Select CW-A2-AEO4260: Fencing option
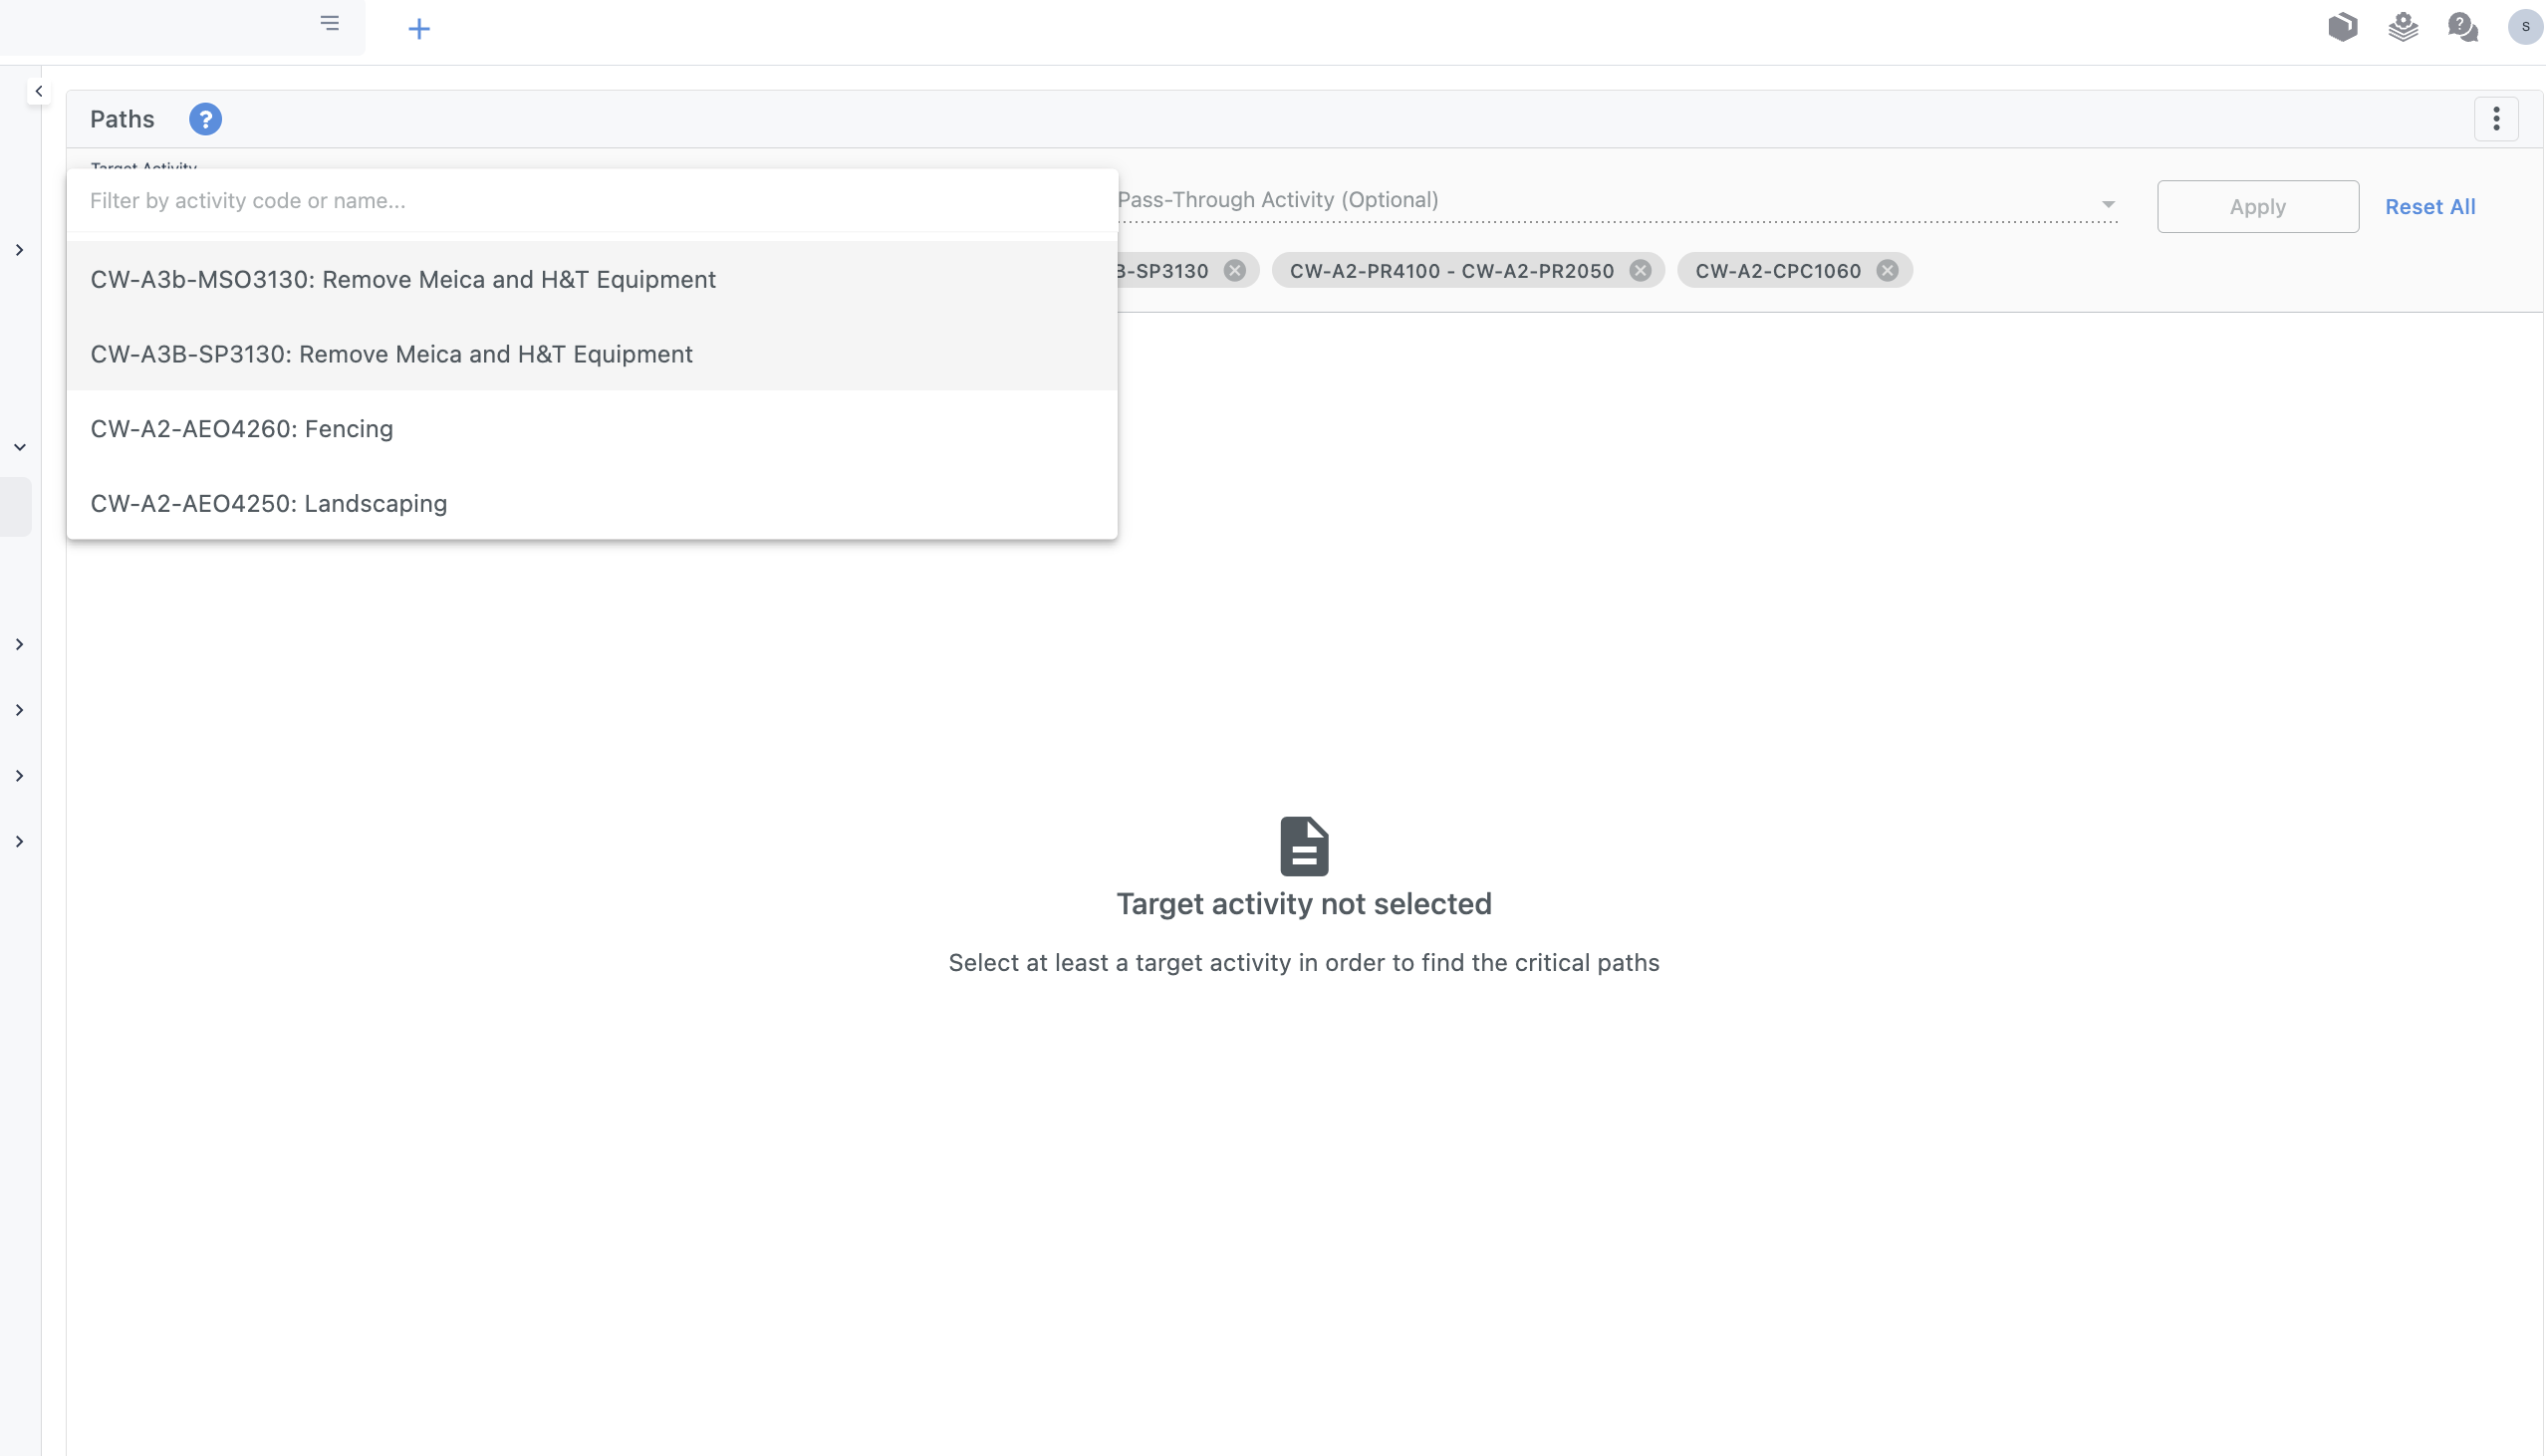This screenshot has height=1456, width=2546. point(242,429)
